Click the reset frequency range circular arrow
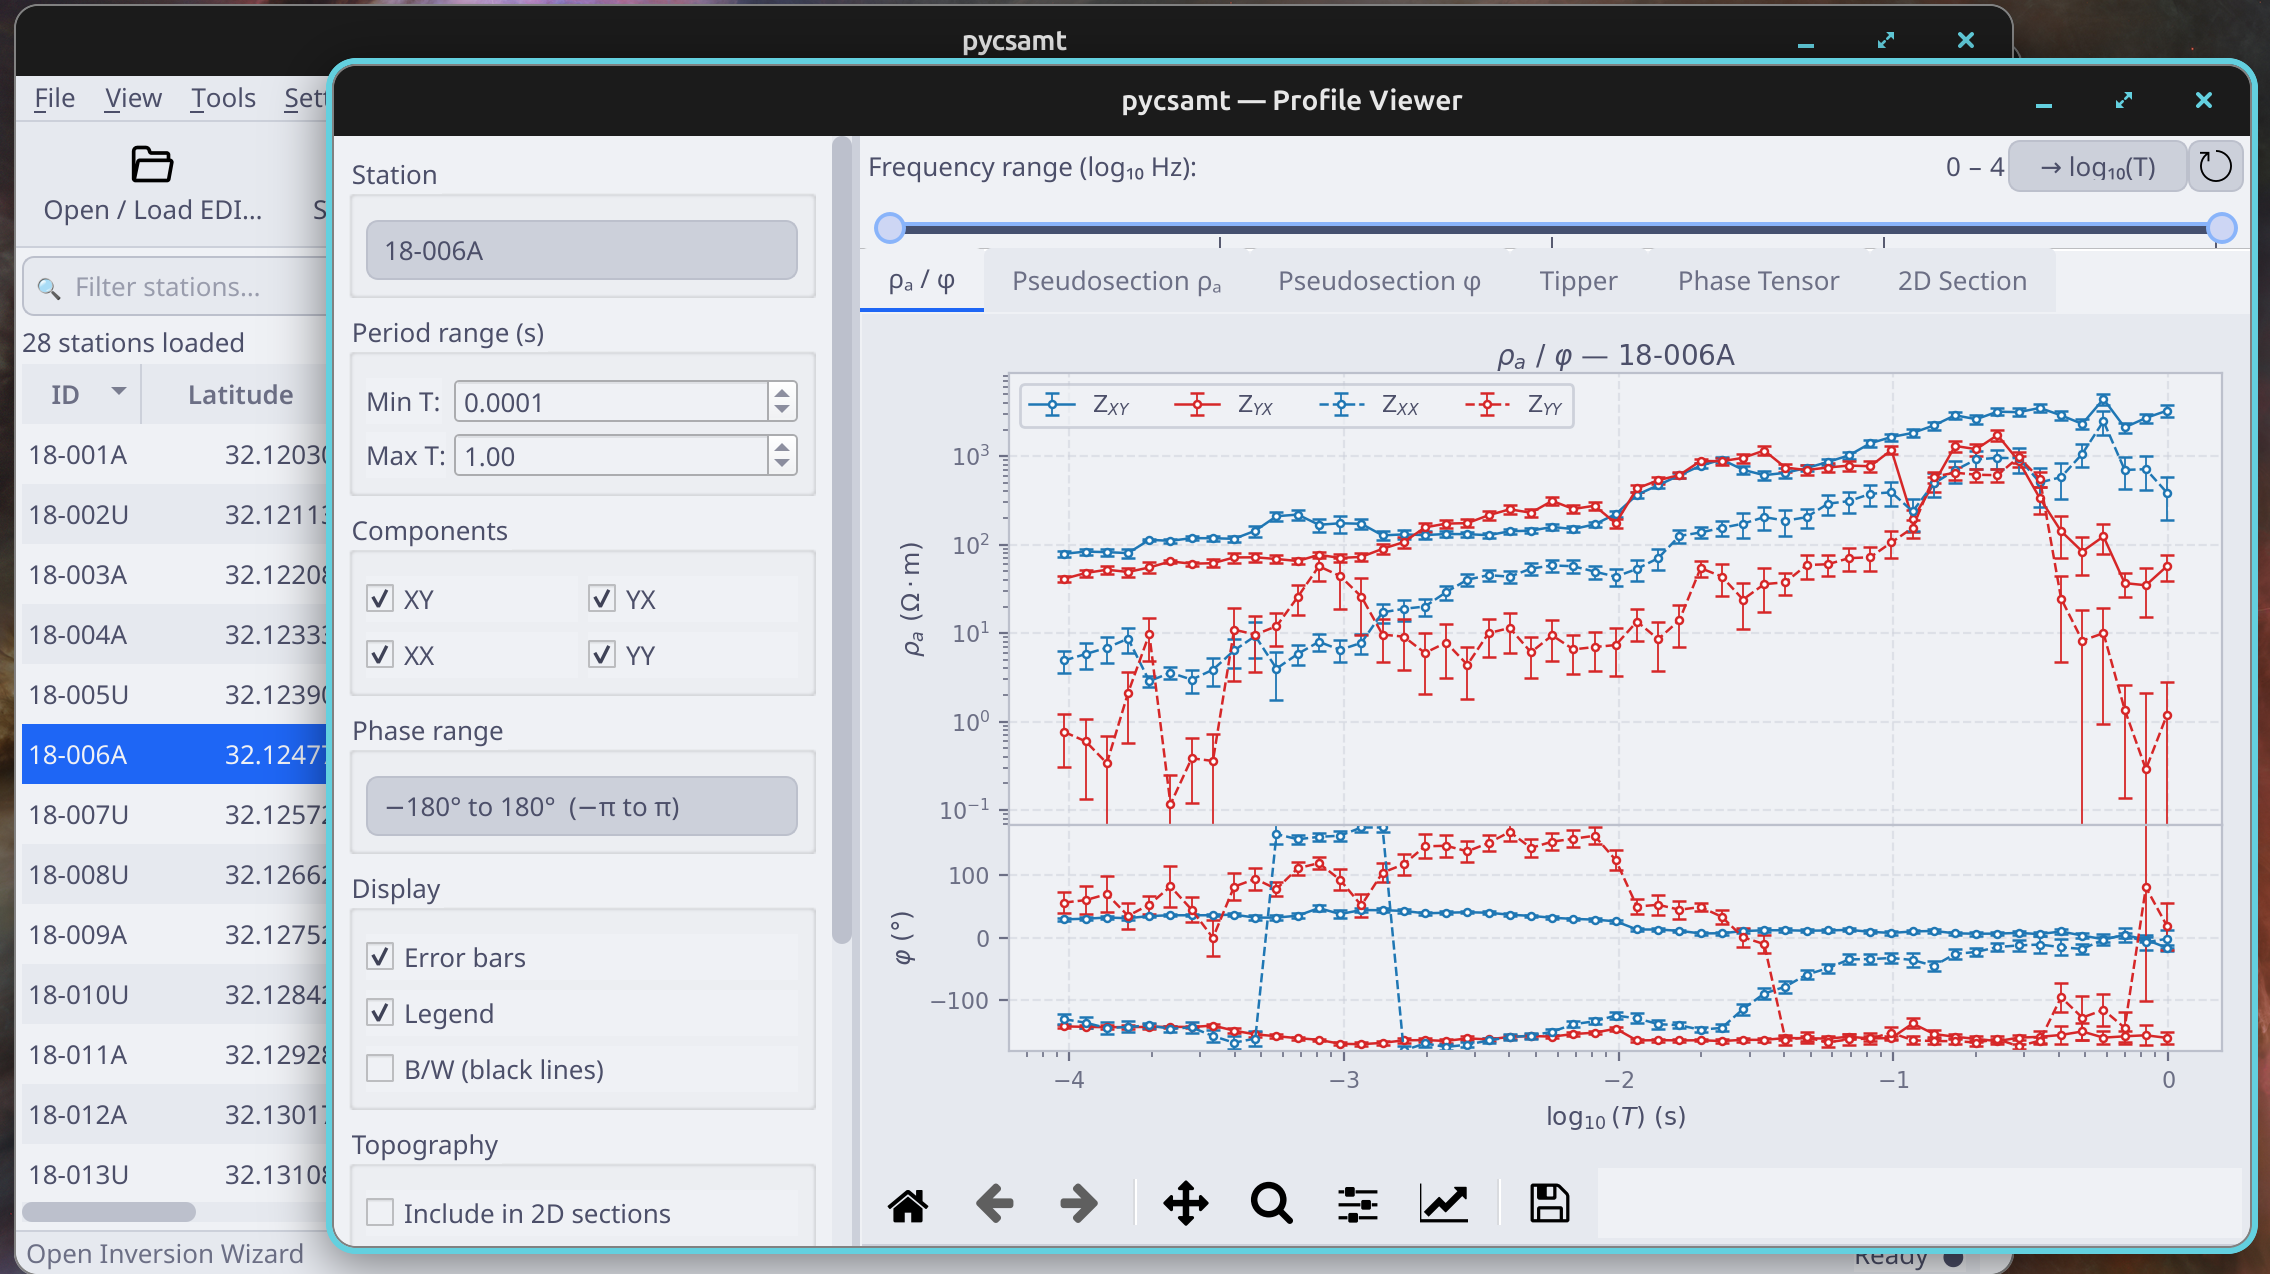 [2215, 167]
